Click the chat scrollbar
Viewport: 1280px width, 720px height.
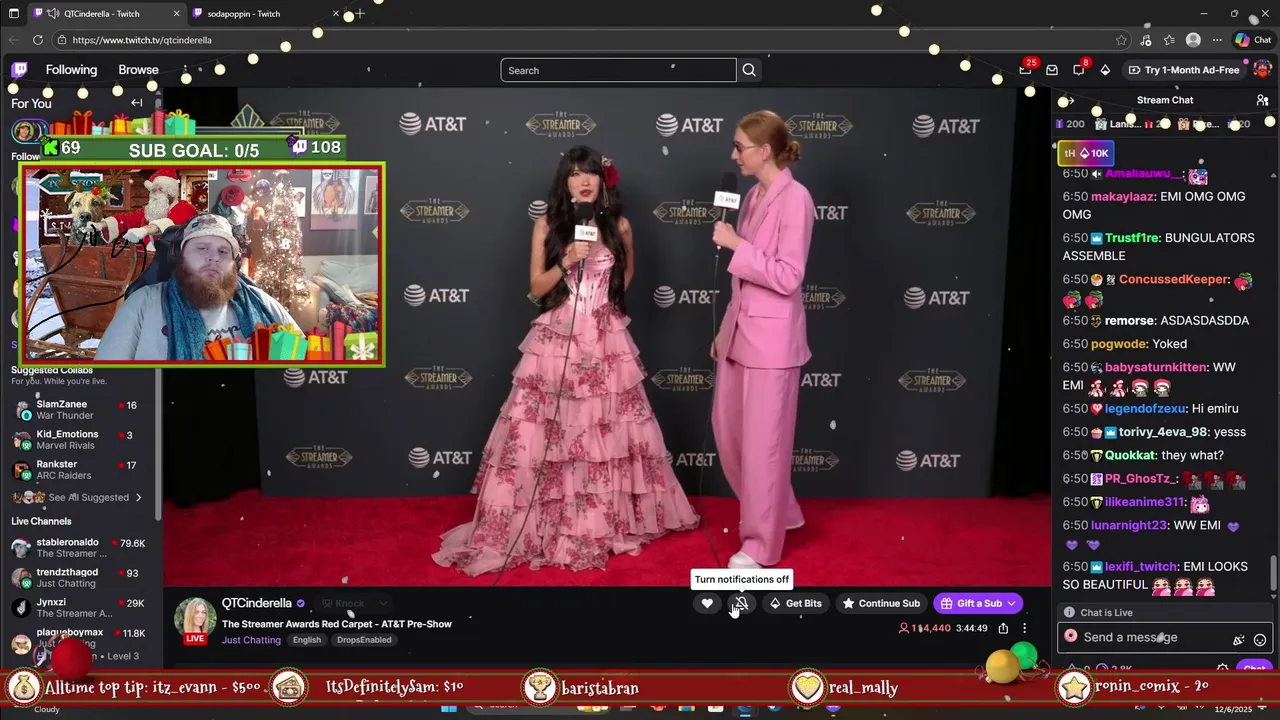1273,573
